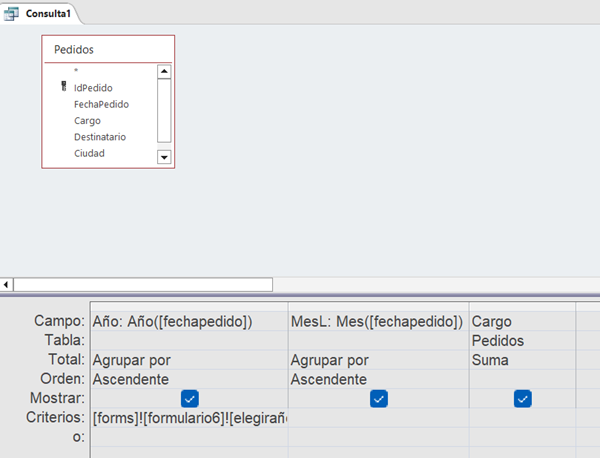
Task: Click the down arrow of Pedidos field list scrollbar
Action: (x=164, y=157)
